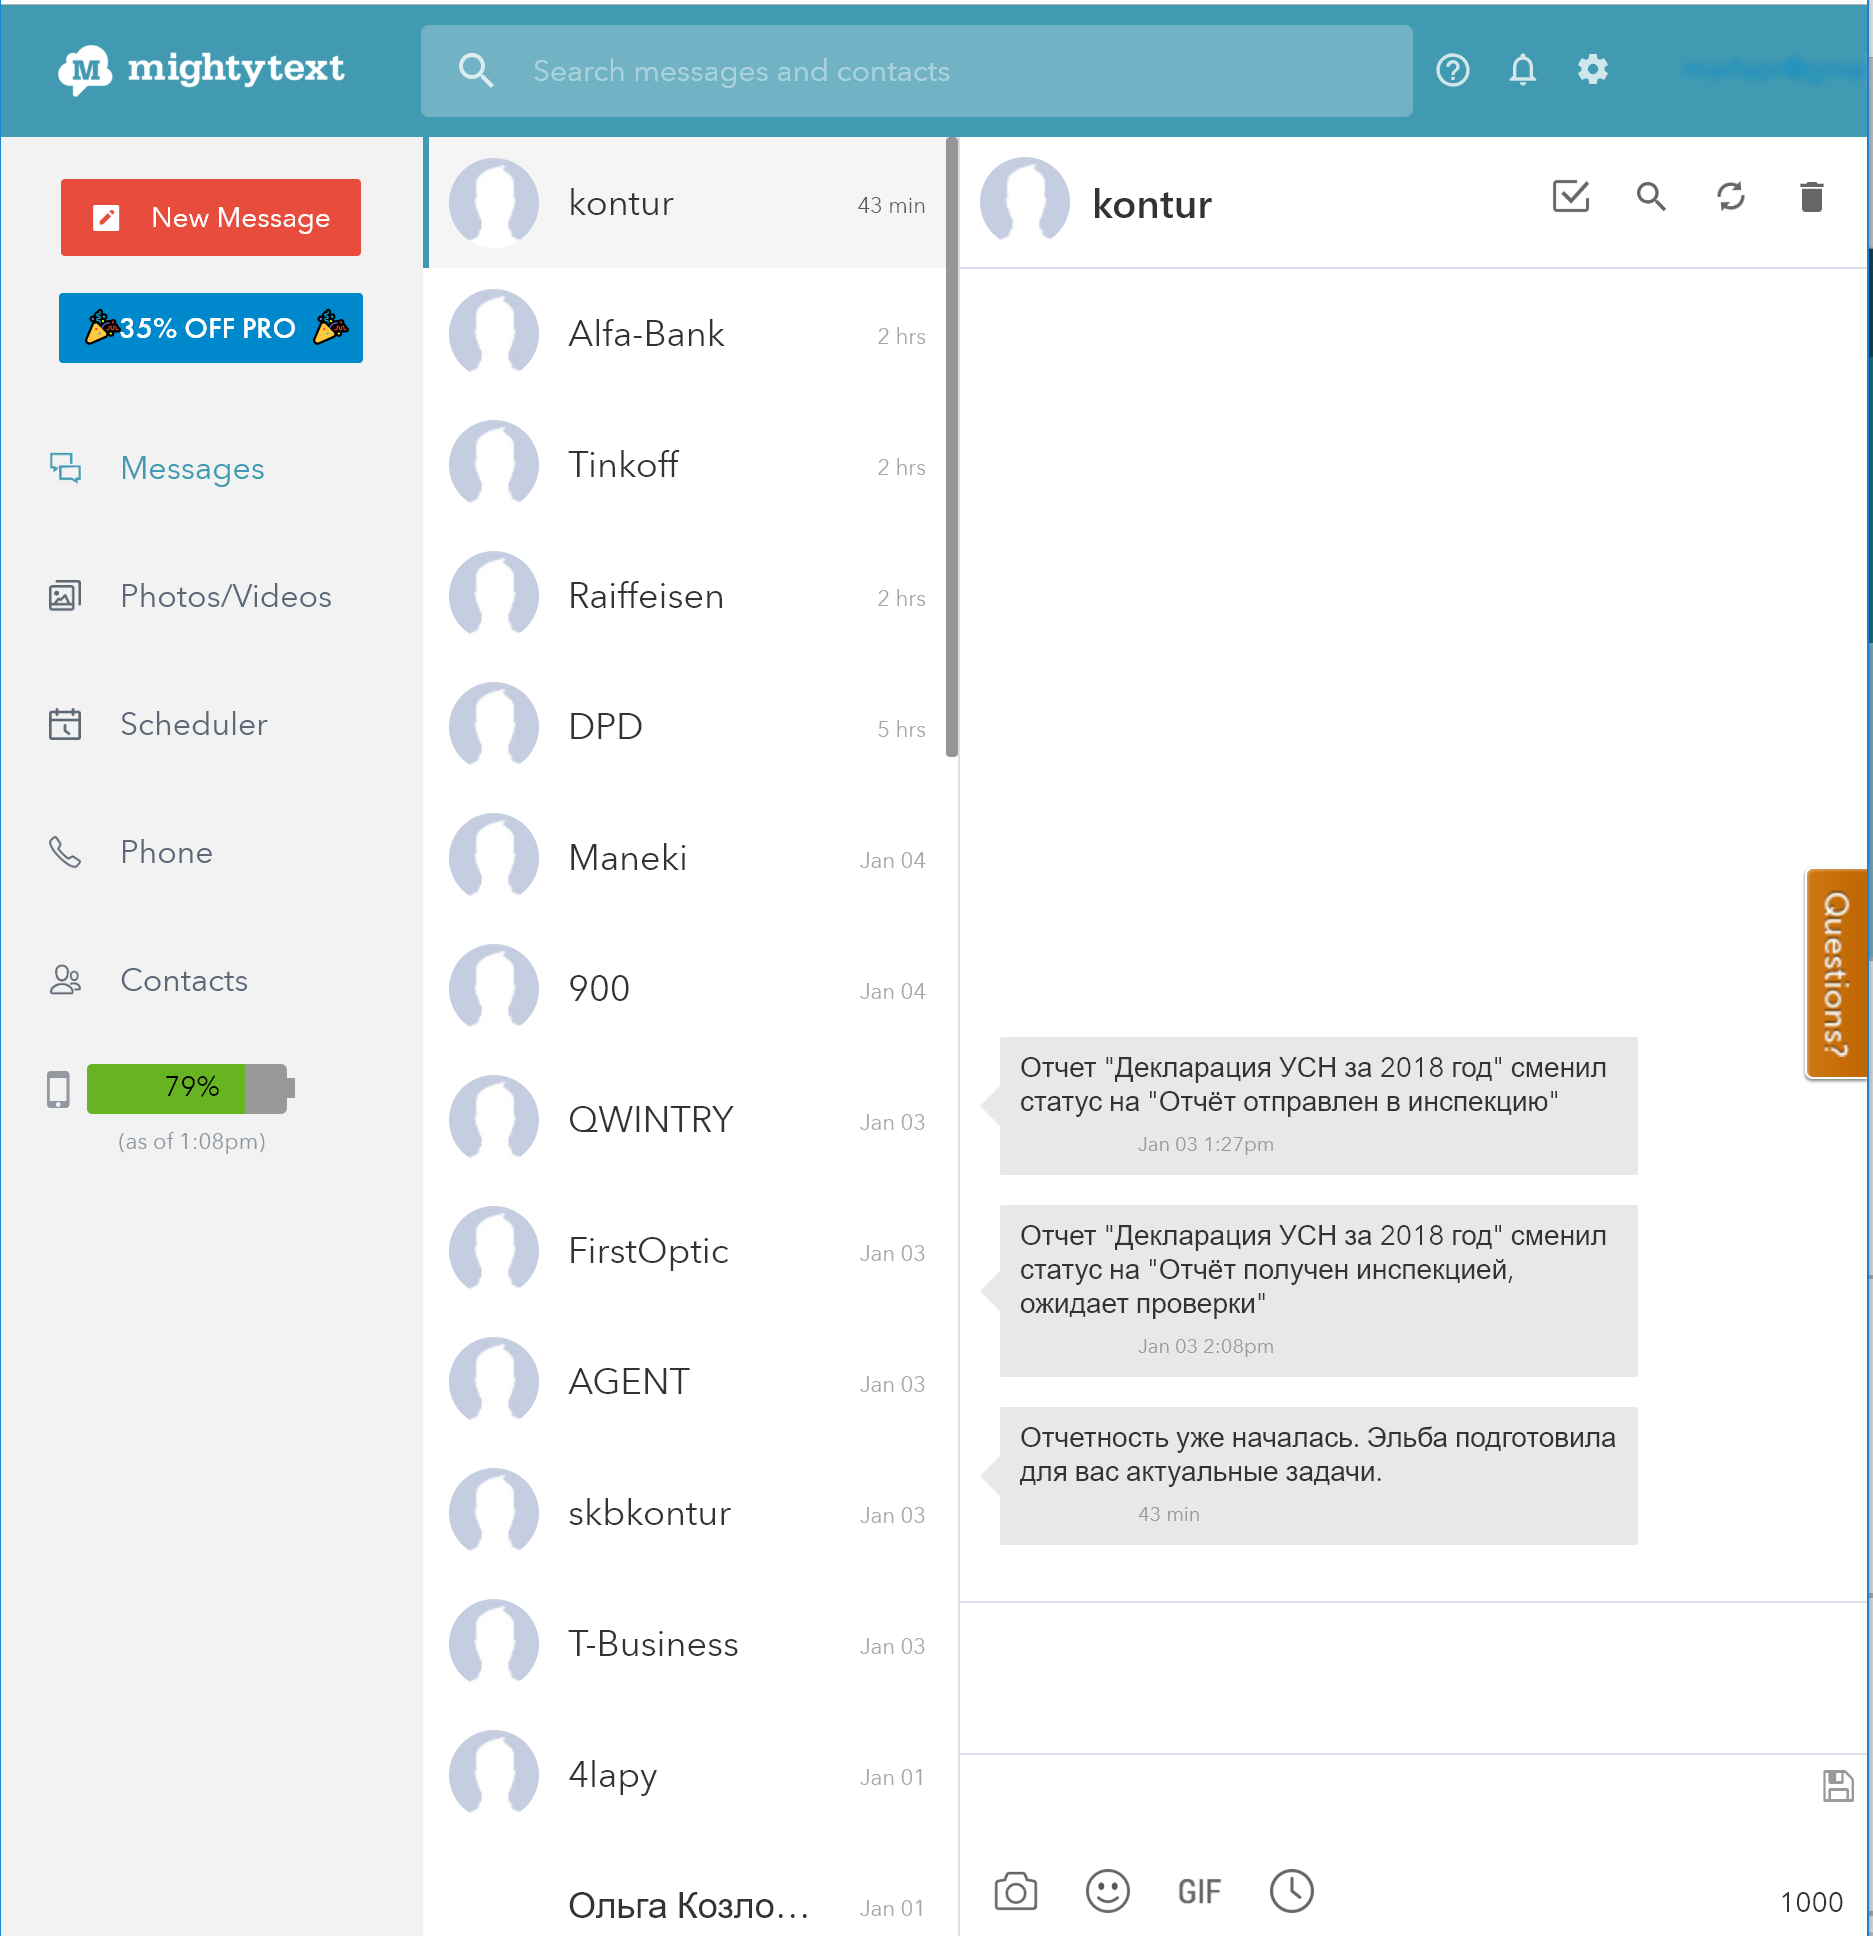The height and width of the screenshot is (1936, 1873).
Task: Click the 79% battery level bar
Action: (x=191, y=1089)
